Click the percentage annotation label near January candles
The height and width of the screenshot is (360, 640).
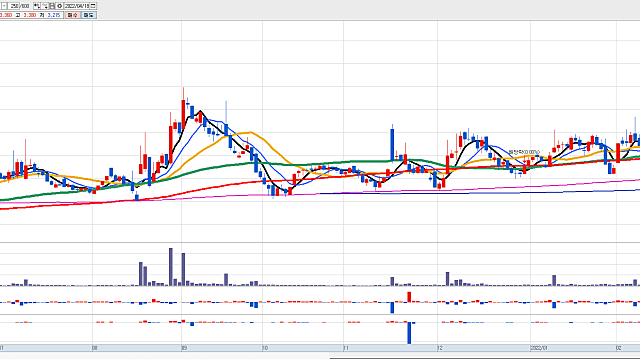pyautogui.click(x=524, y=152)
